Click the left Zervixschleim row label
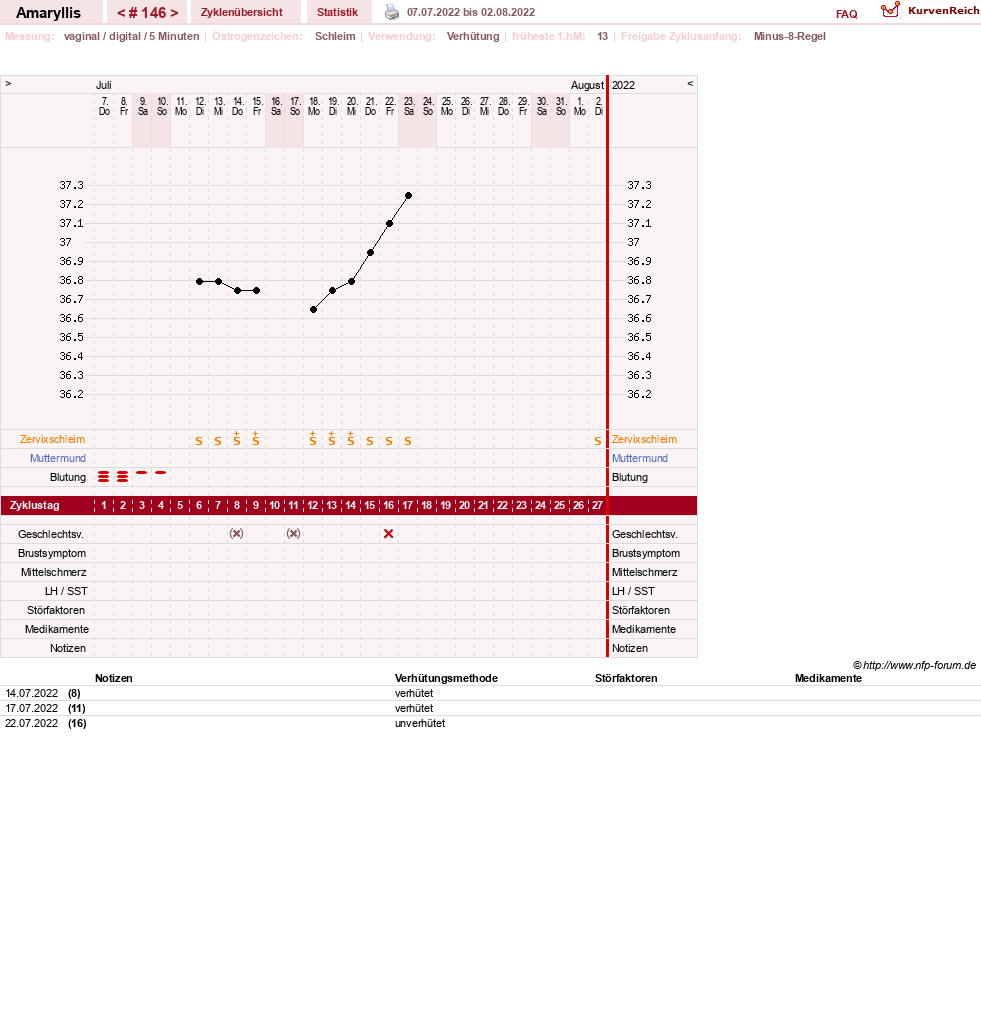The image size is (981, 1017). (x=53, y=439)
